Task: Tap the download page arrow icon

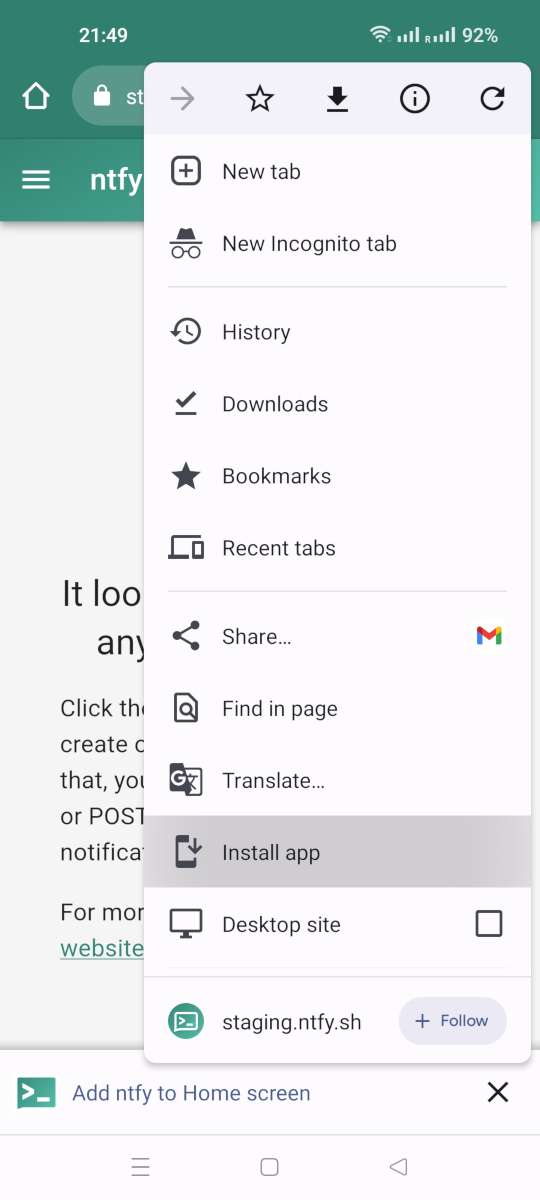Action: [x=337, y=99]
